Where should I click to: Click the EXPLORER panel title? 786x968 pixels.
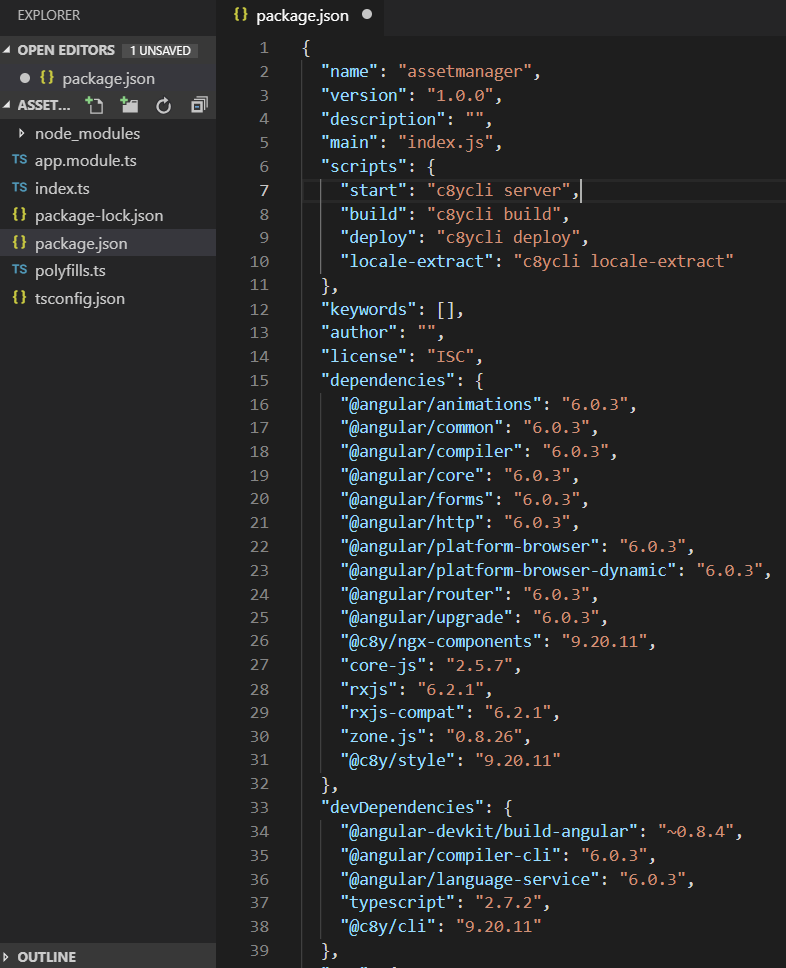pyautogui.click(x=49, y=16)
